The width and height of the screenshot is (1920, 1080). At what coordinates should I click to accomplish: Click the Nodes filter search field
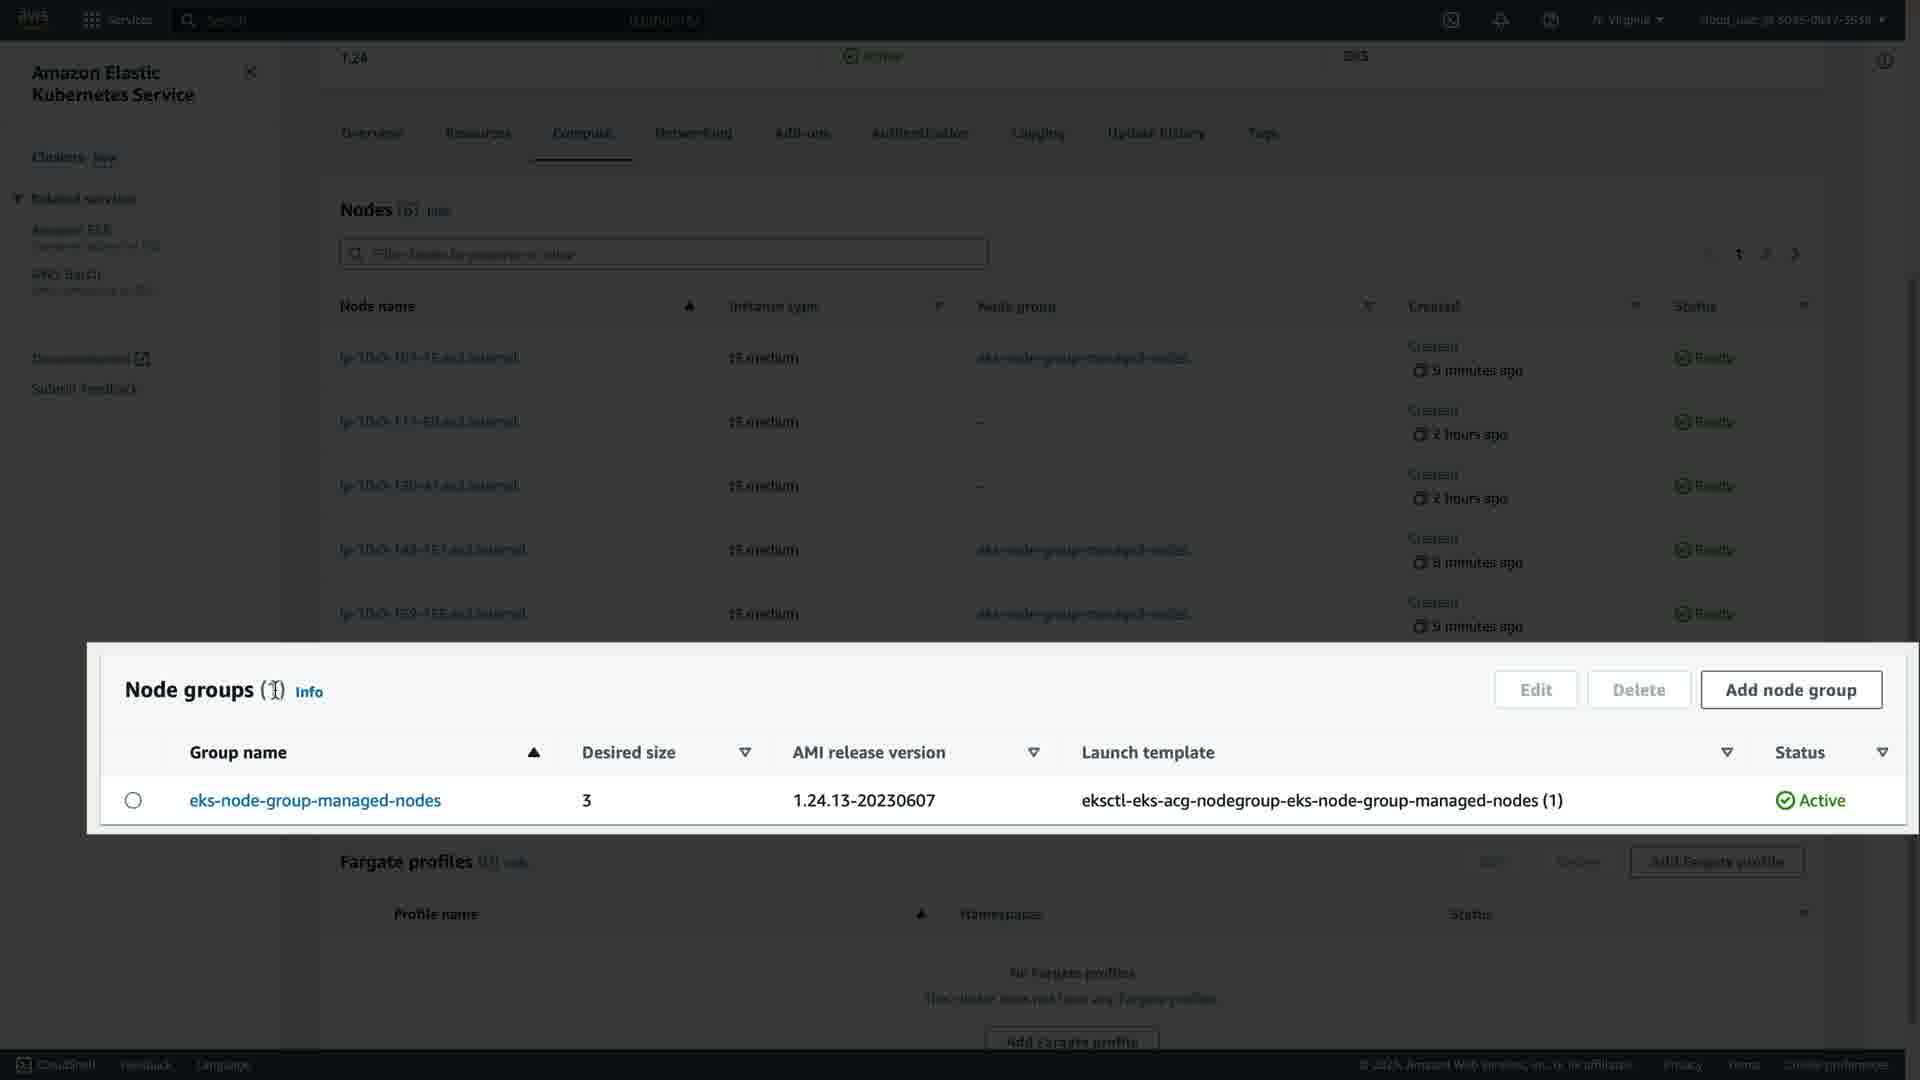pyautogui.click(x=664, y=254)
